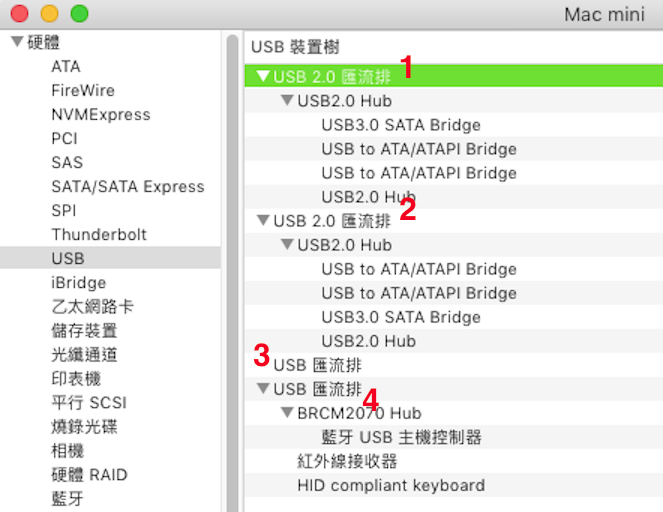
Task: Collapse the BRCM2070 Hub disclosure triangle
Action: point(287,412)
